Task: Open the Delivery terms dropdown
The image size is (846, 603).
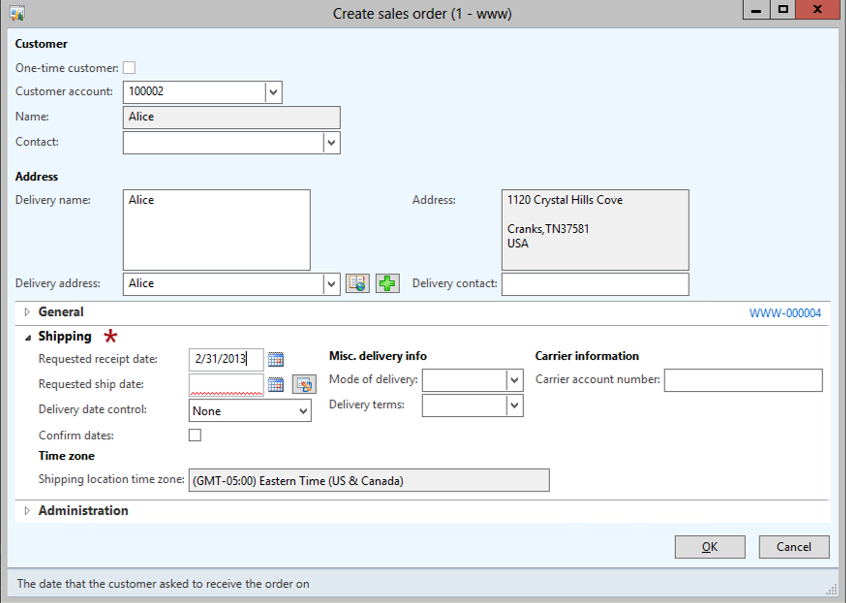Action: pos(514,405)
